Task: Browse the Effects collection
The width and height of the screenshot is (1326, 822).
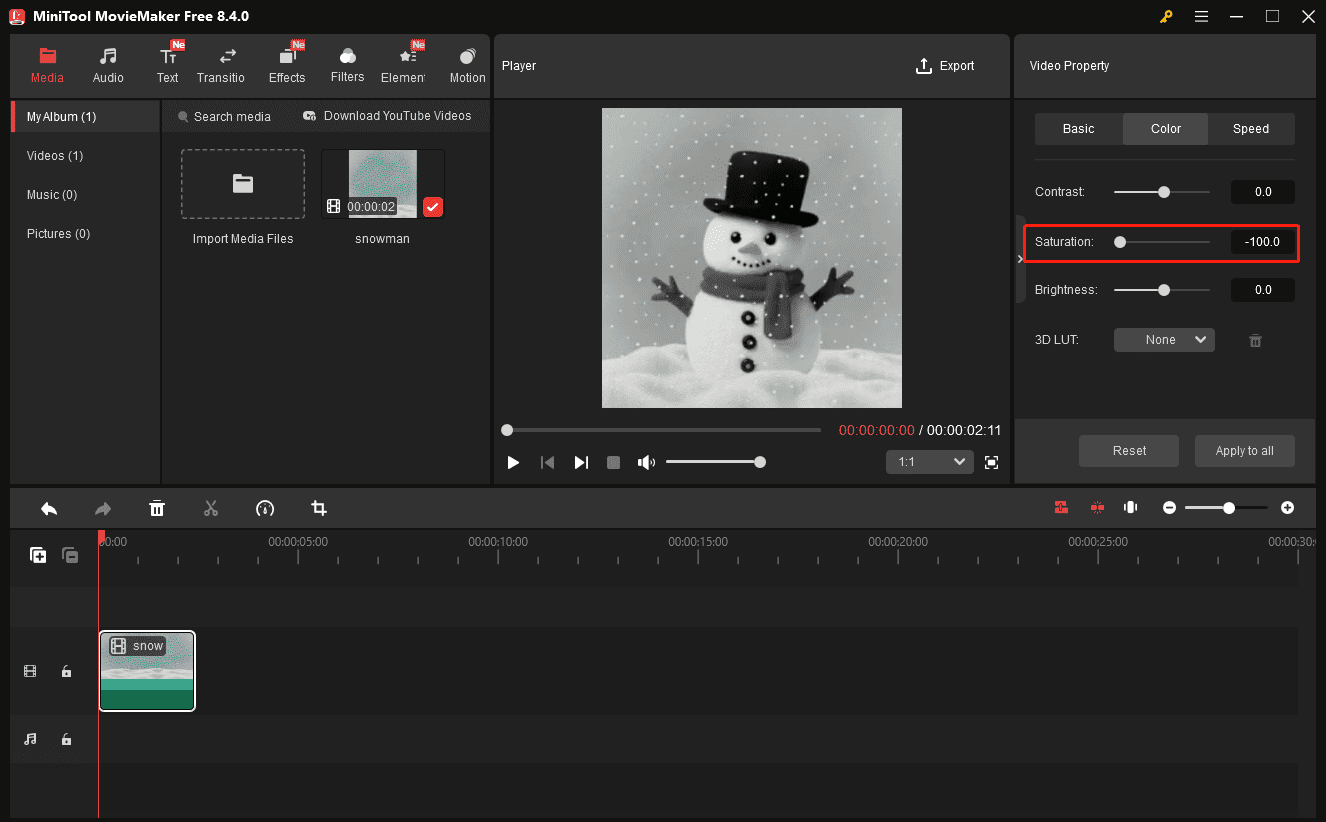Action: coord(287,63)
